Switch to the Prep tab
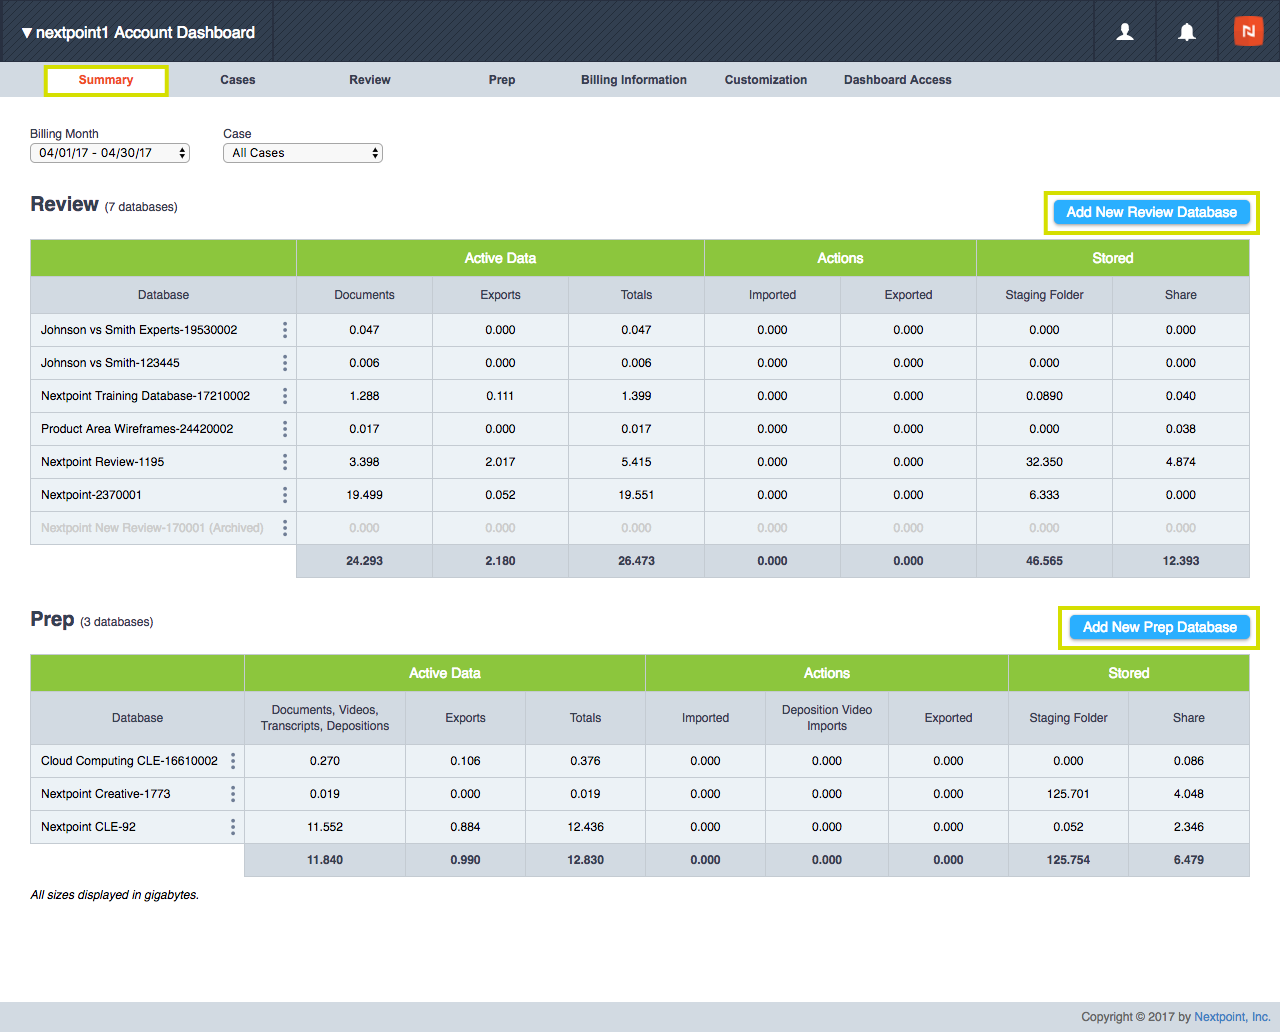This screenshot has width=1280, height=1032. tap(502, 80)
